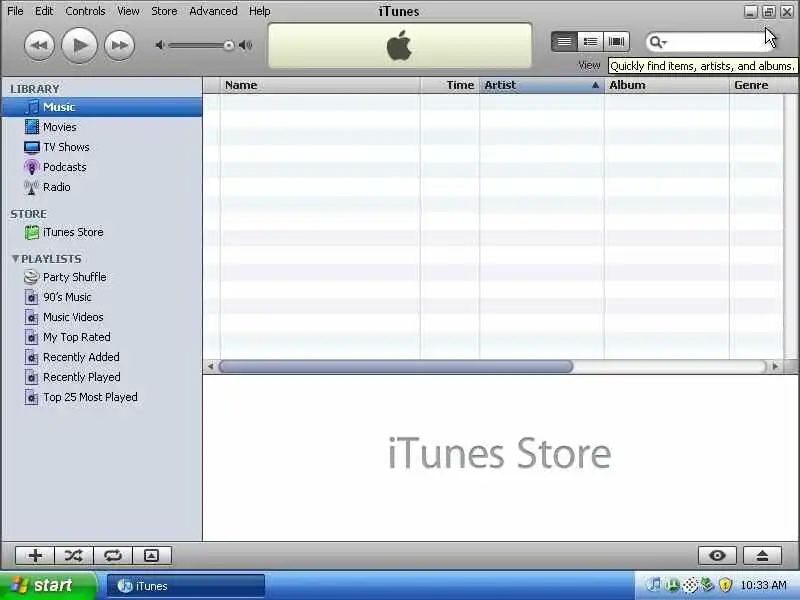The image size is (800, 600).
Task: Select the Recently Played playlist
Action: click(81, 377)
